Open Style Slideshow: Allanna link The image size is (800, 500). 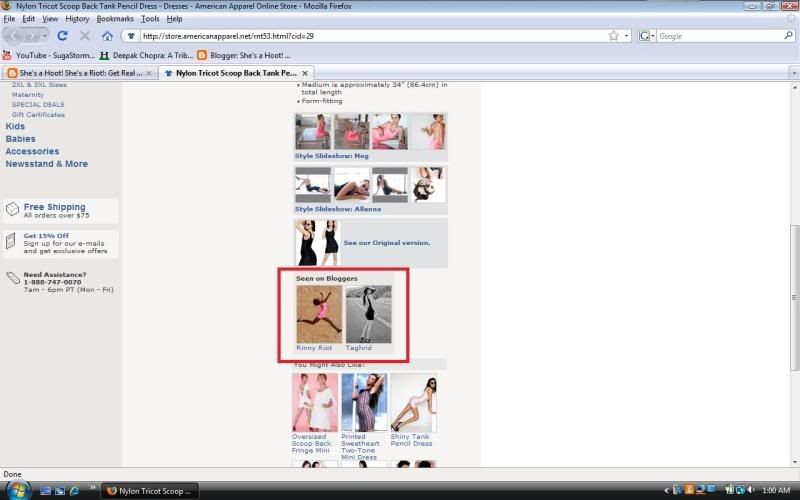[x=338, y=209]
